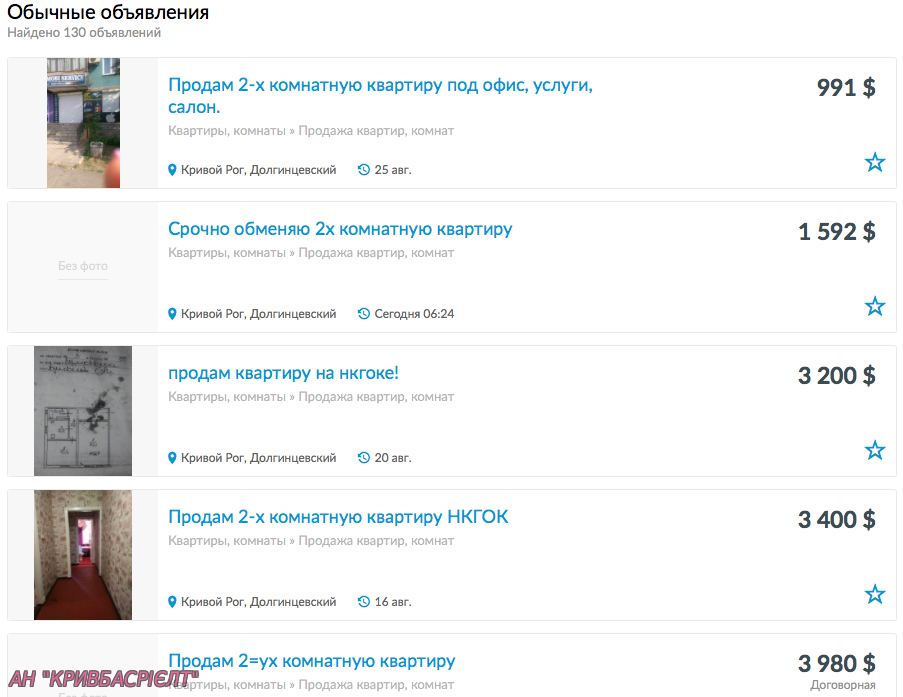Click location pin on the НКГОК listing row
Screen dimensions: 903x697
pos(172,602)
